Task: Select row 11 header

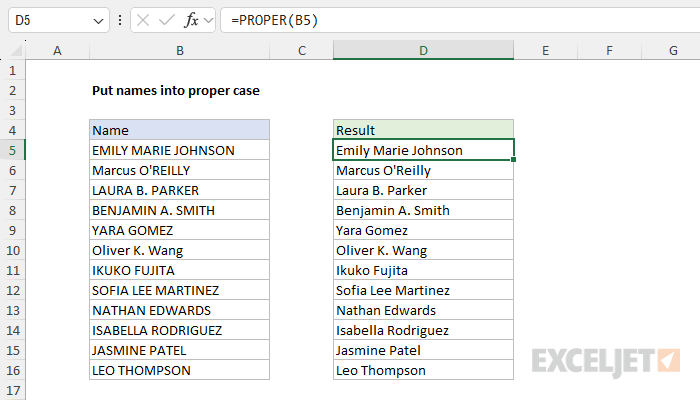Action: tap(12, 270)
